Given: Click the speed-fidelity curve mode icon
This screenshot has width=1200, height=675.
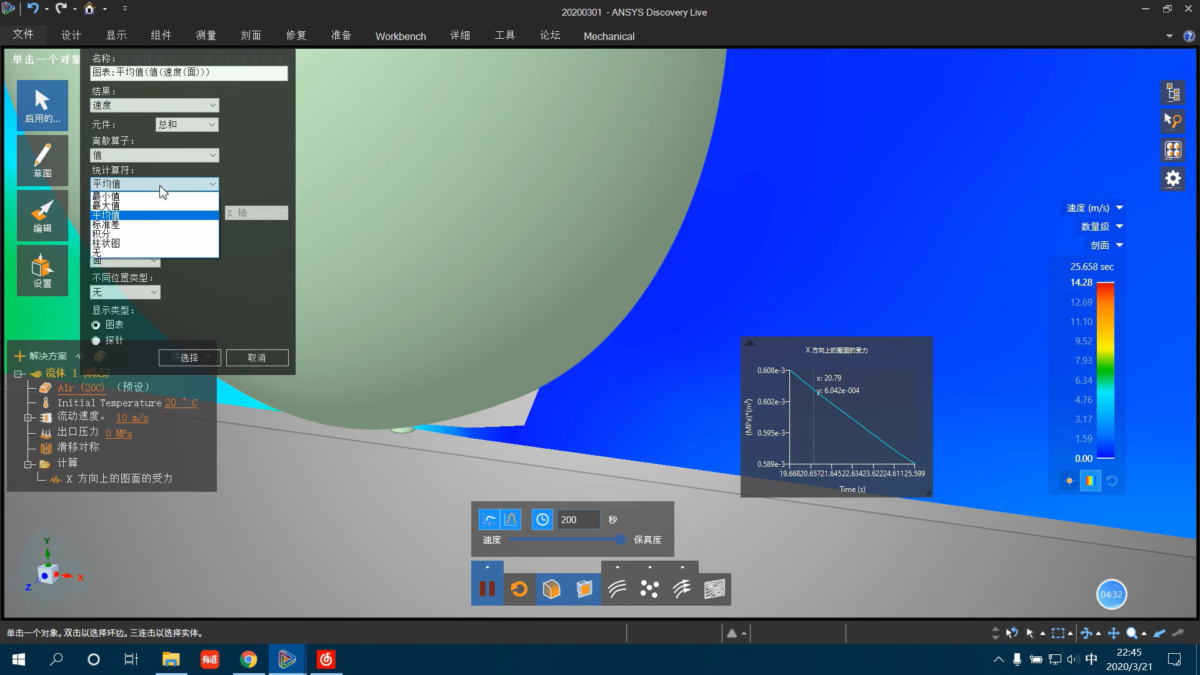Looking at the screenshot, I should pyautogui.click(x=489, y=519).
